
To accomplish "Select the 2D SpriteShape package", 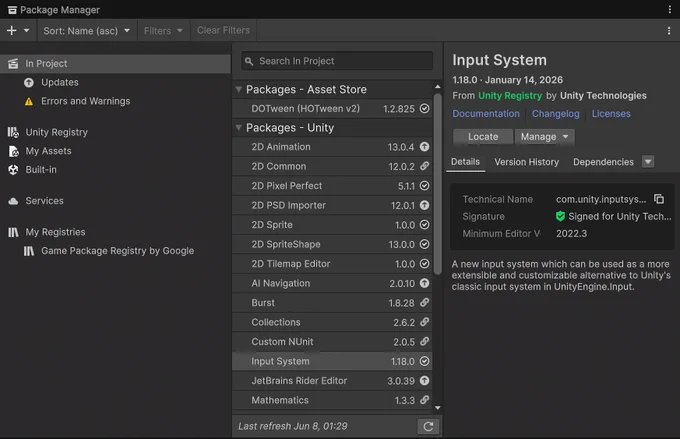I will [x=332, y=245].
